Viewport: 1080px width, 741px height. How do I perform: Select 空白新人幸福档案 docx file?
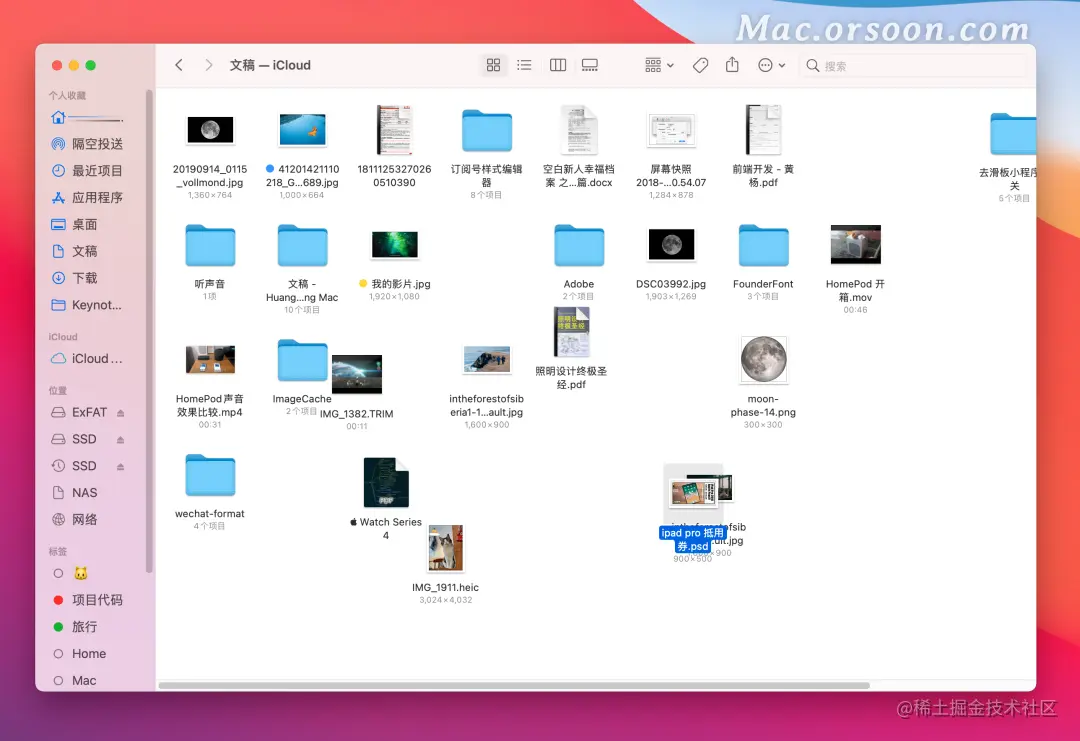(579, 130)
